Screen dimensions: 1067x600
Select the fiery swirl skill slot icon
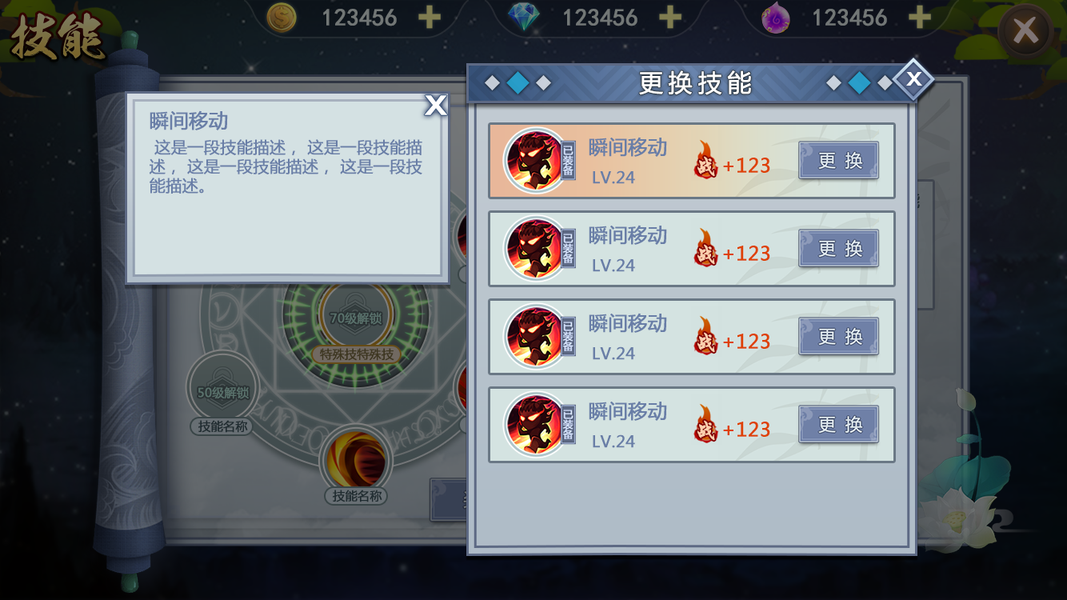click(356, 460)
